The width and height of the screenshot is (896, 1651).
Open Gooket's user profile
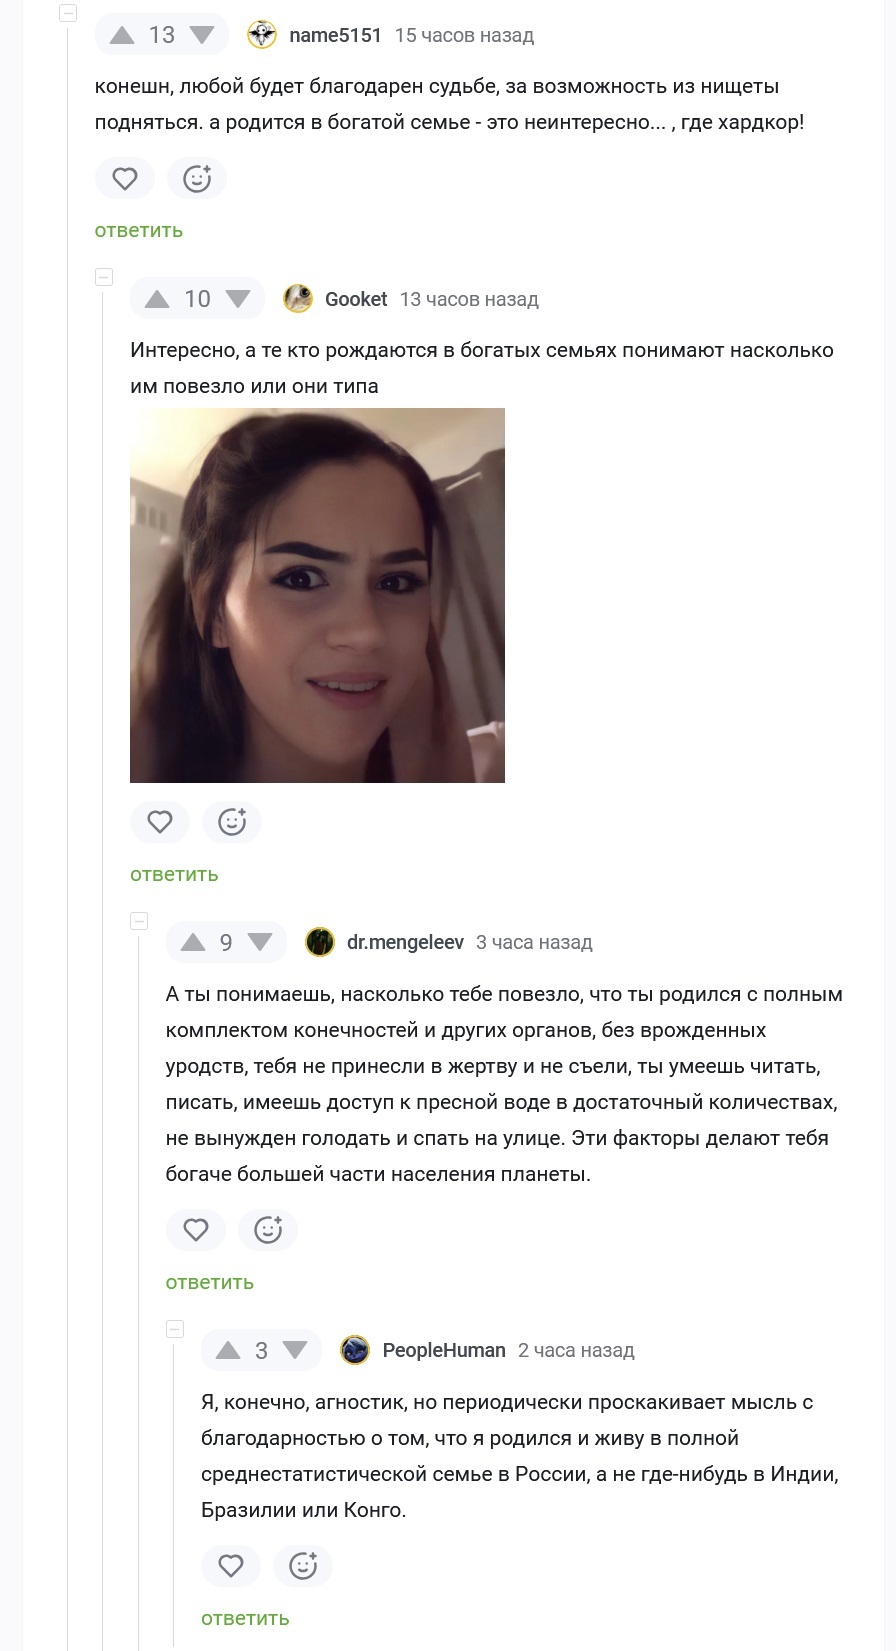(356, 299)
